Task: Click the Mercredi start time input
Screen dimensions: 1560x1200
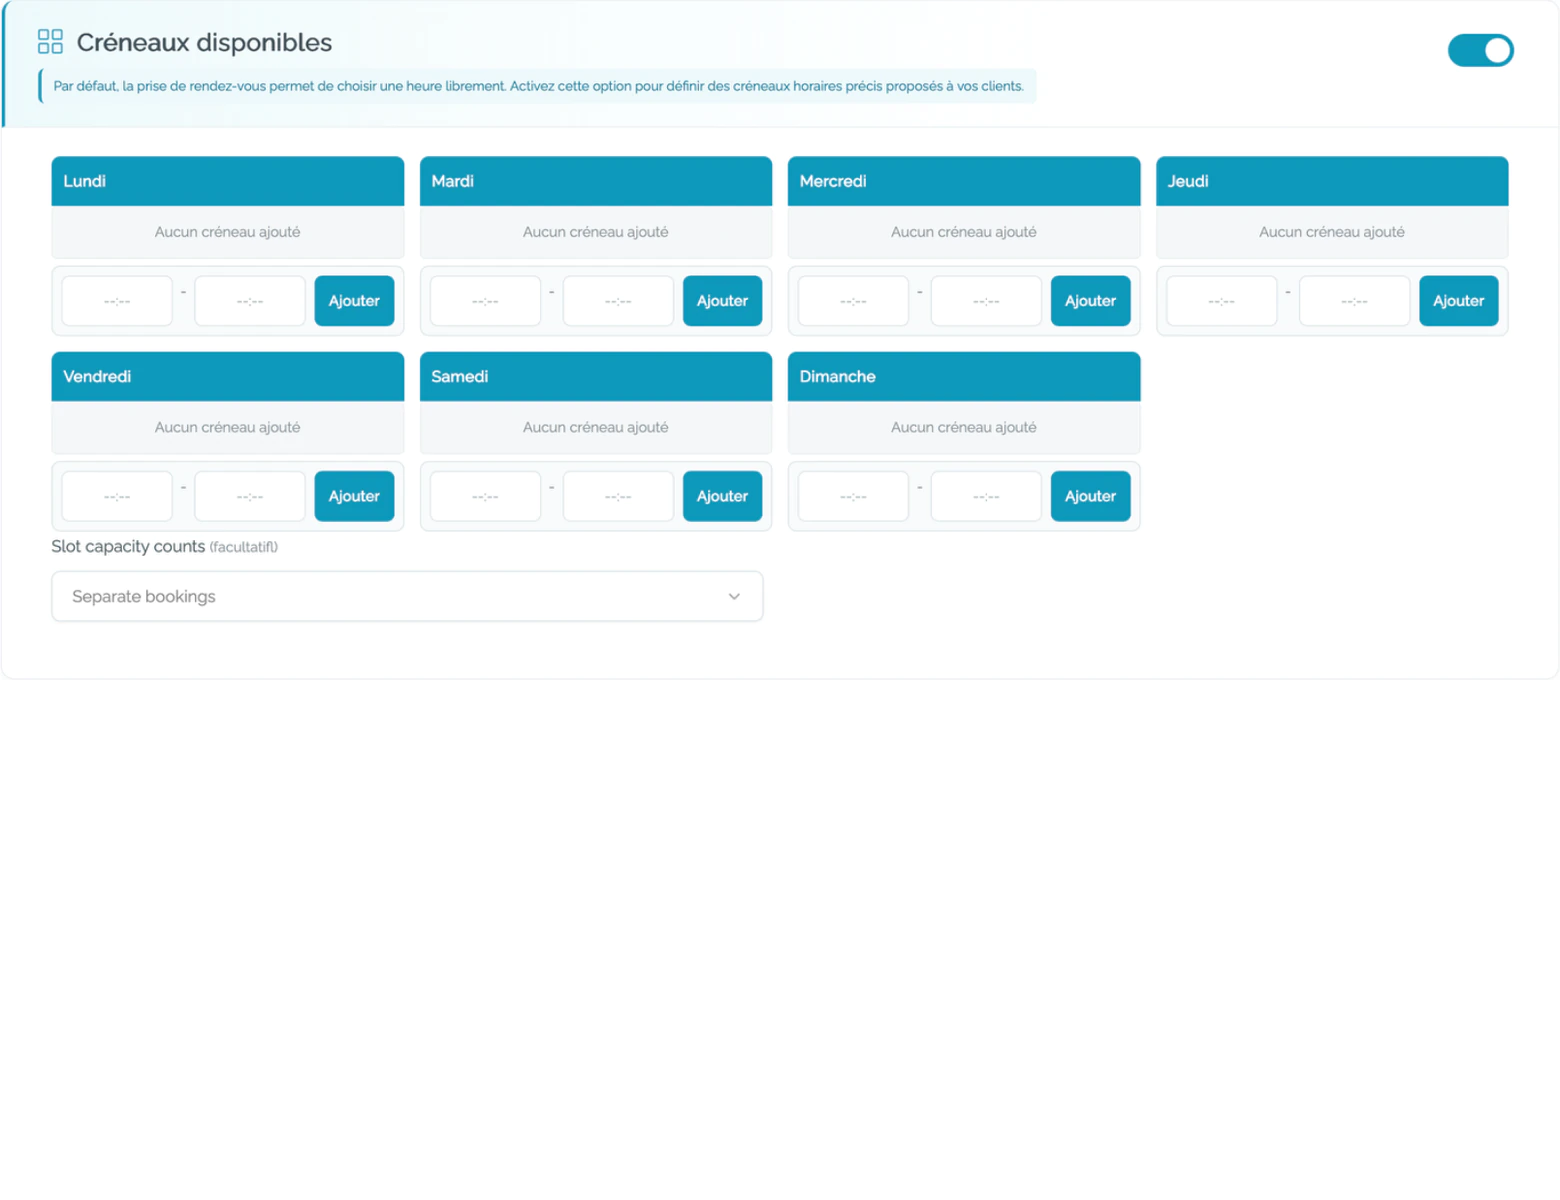Action: pos(853,301)
